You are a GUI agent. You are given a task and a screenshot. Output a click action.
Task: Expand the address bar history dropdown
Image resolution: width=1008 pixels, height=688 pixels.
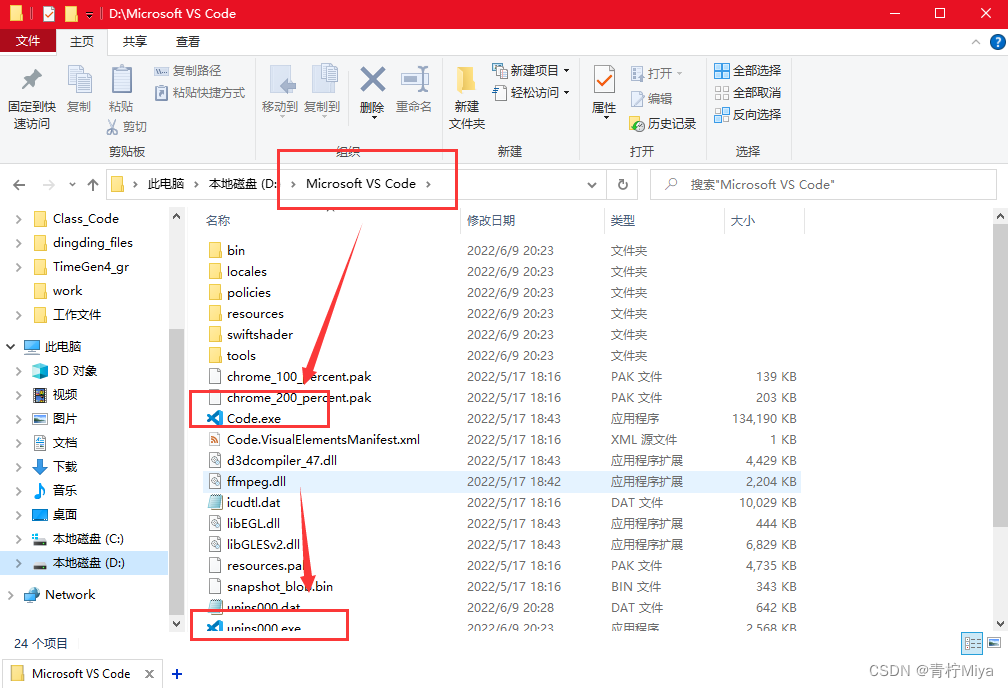click(591, 185)
